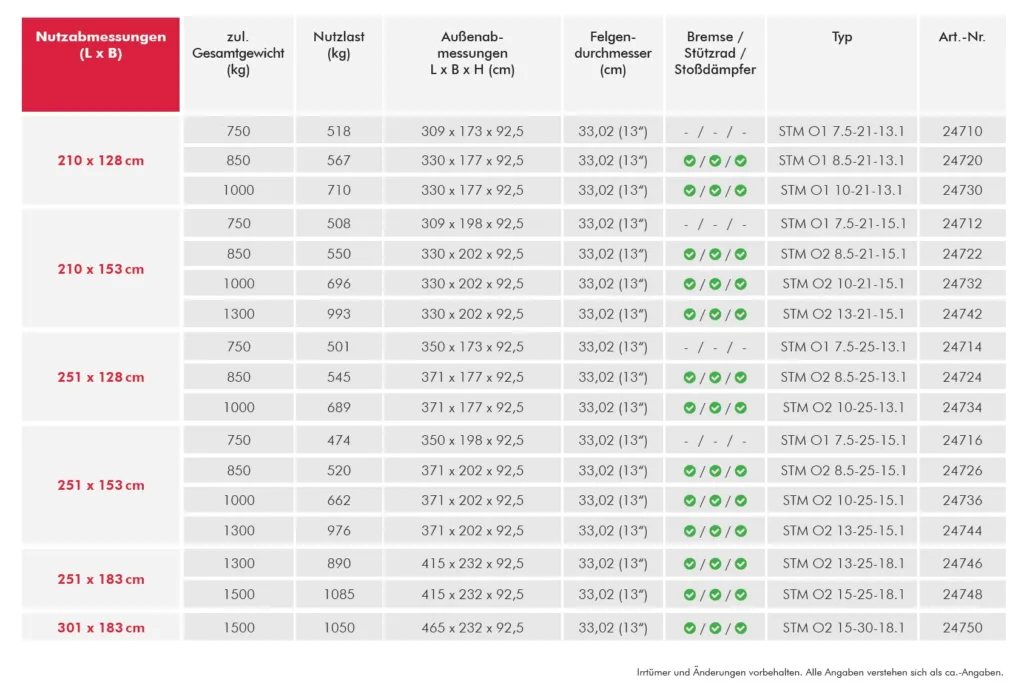Click article number 24710
The width and height of the screenshot is (1024, 684).
click(x=962, y=131)
